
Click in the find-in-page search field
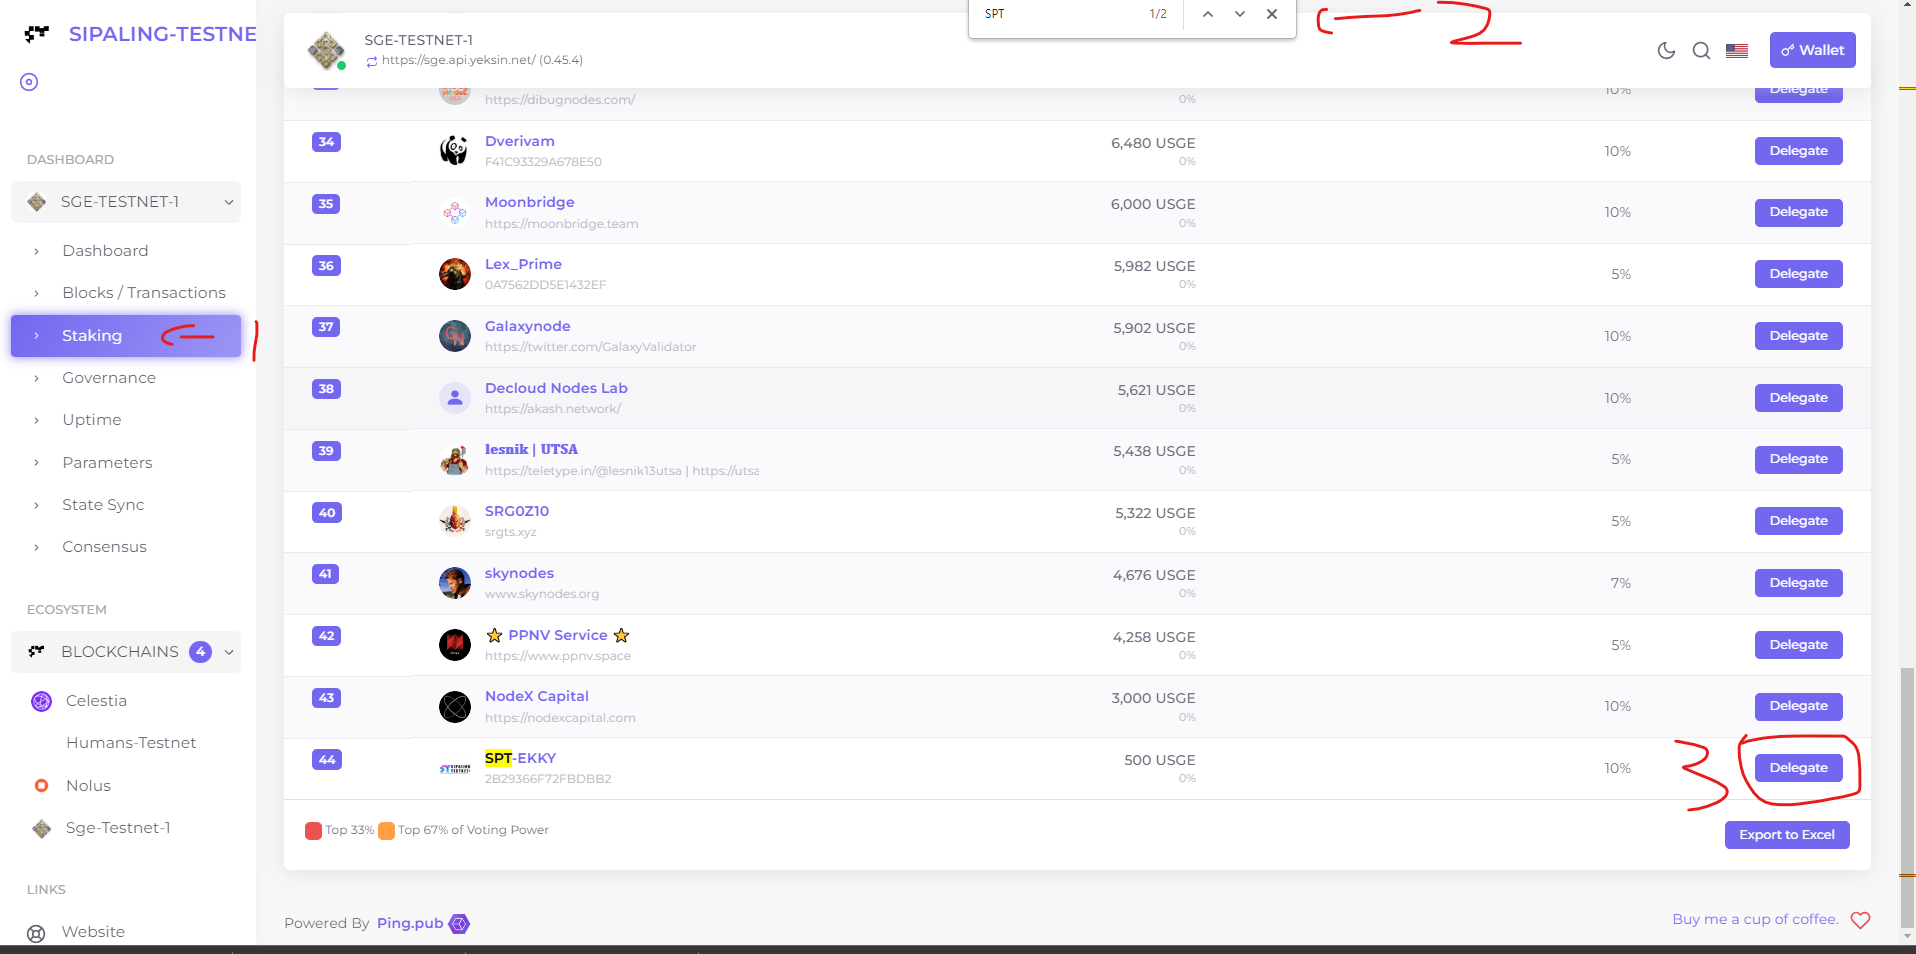(x=1060, y=14)
